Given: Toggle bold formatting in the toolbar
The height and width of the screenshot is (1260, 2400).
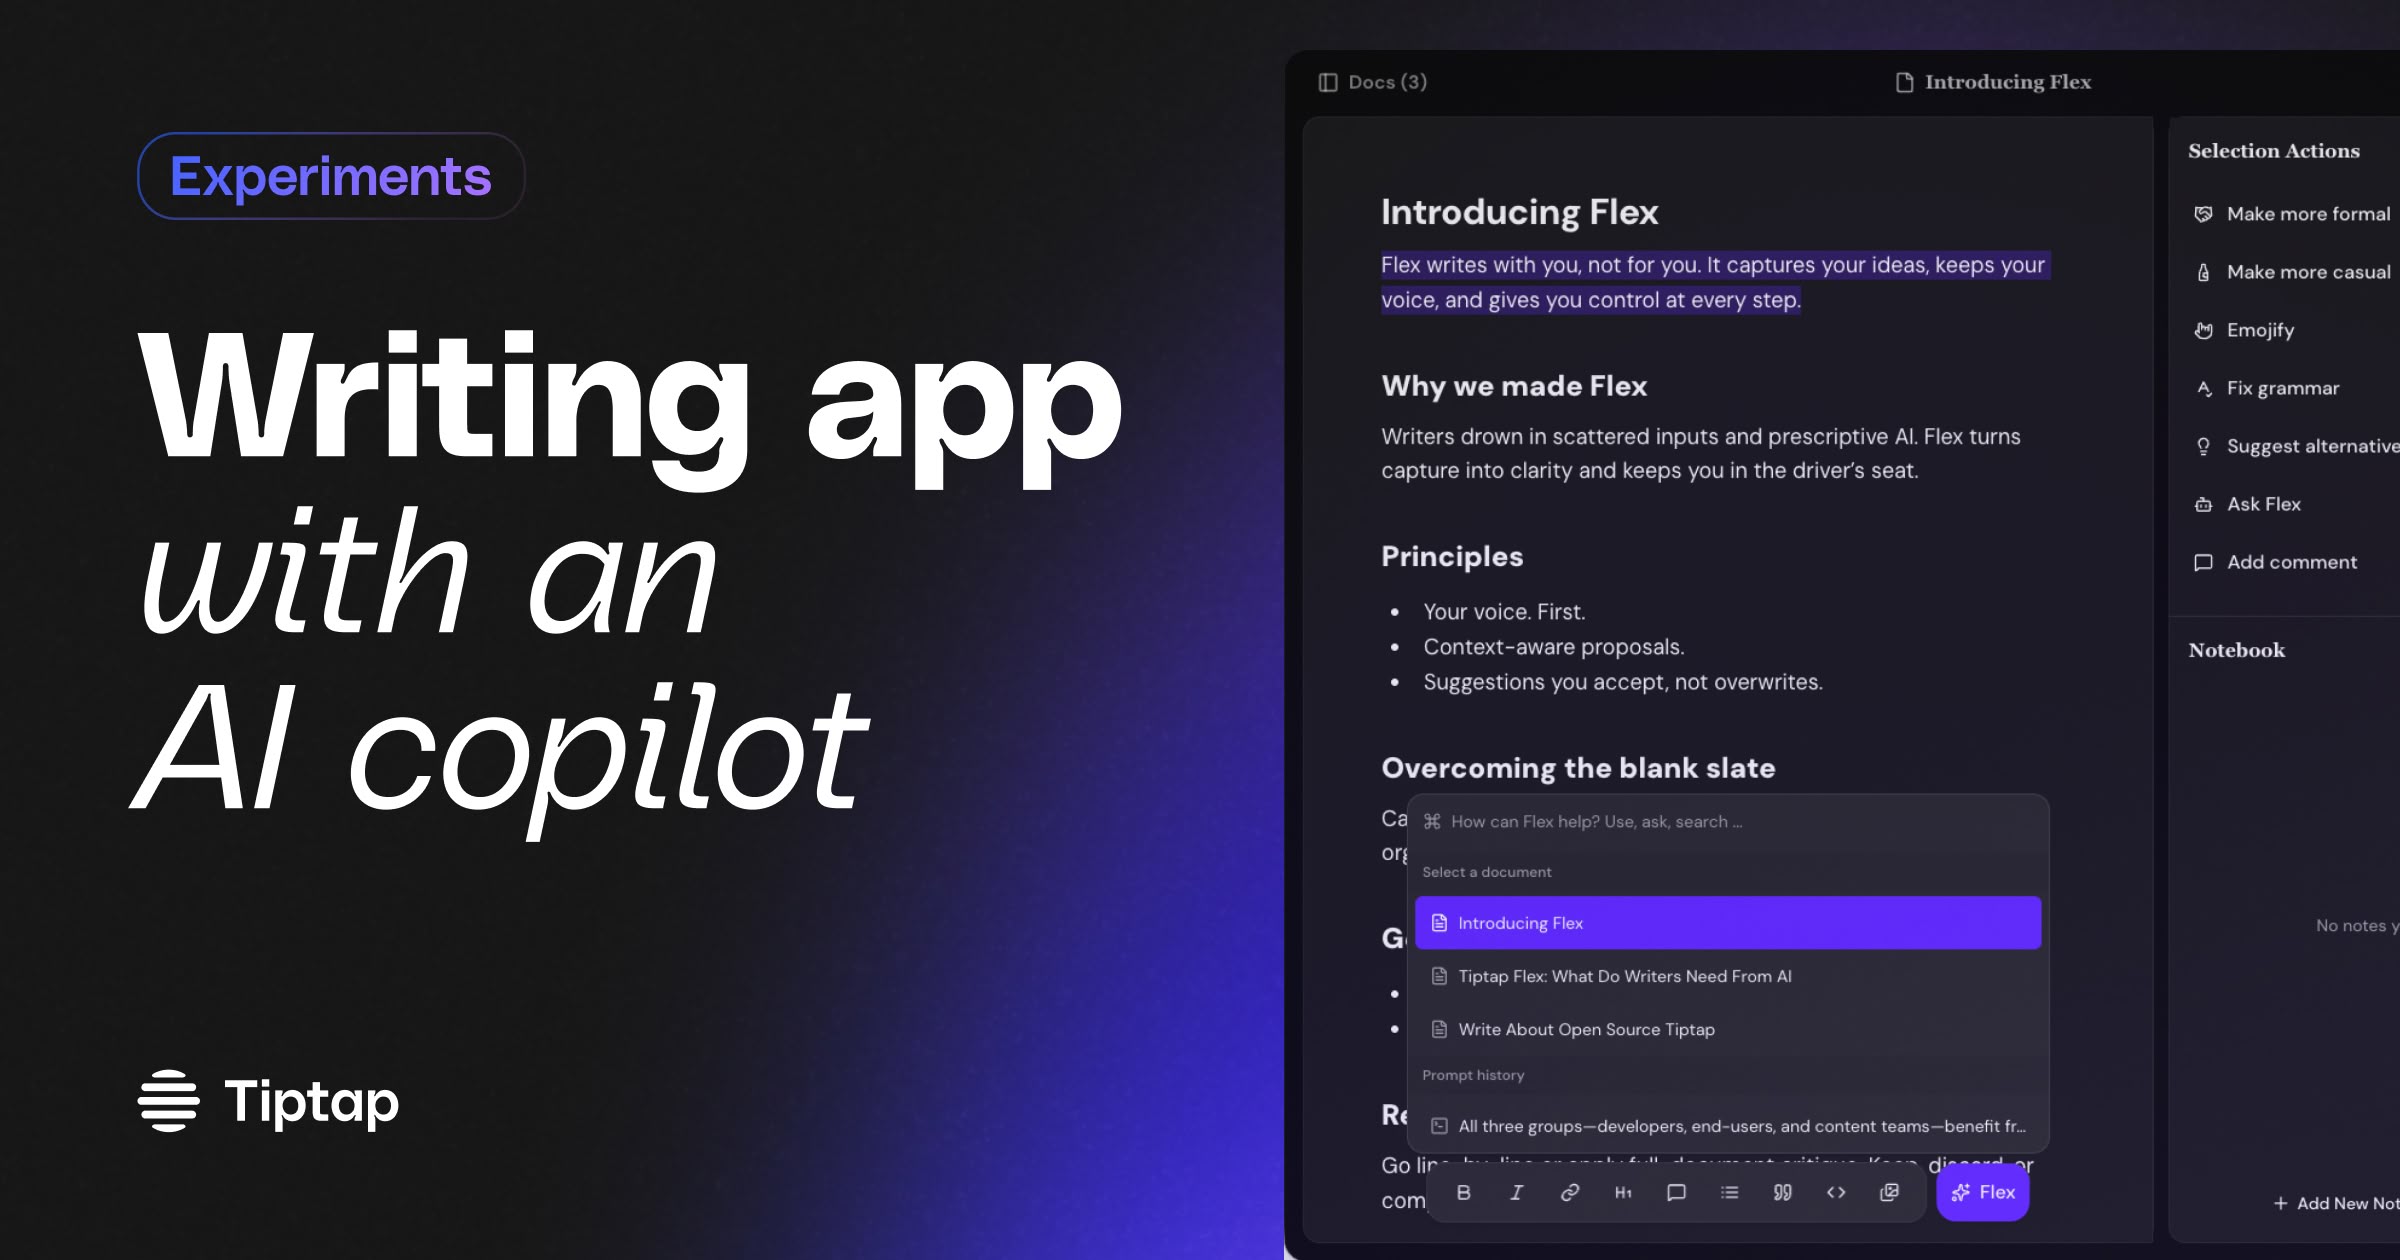Looking at the screenshot, I should point(1464,1192).
